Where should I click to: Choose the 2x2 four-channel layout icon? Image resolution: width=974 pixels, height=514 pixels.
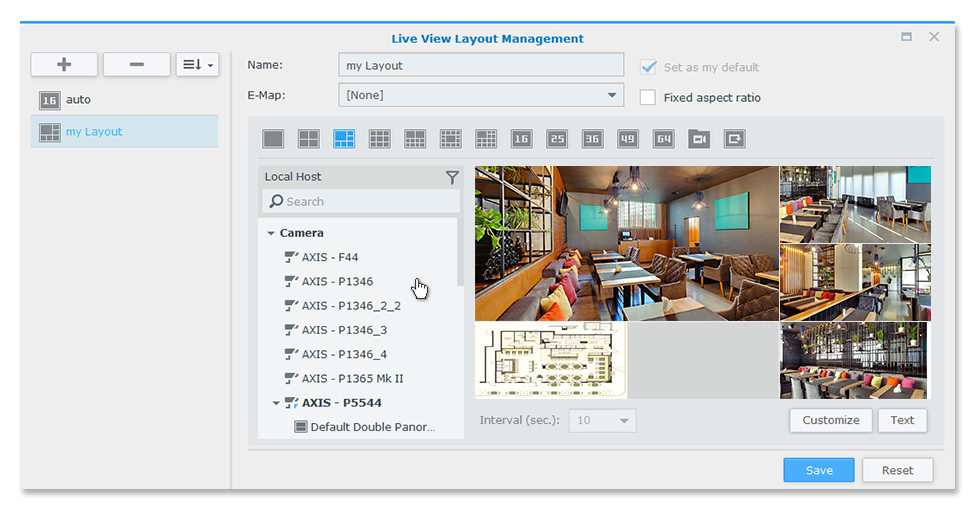click(x=309, y=139)
